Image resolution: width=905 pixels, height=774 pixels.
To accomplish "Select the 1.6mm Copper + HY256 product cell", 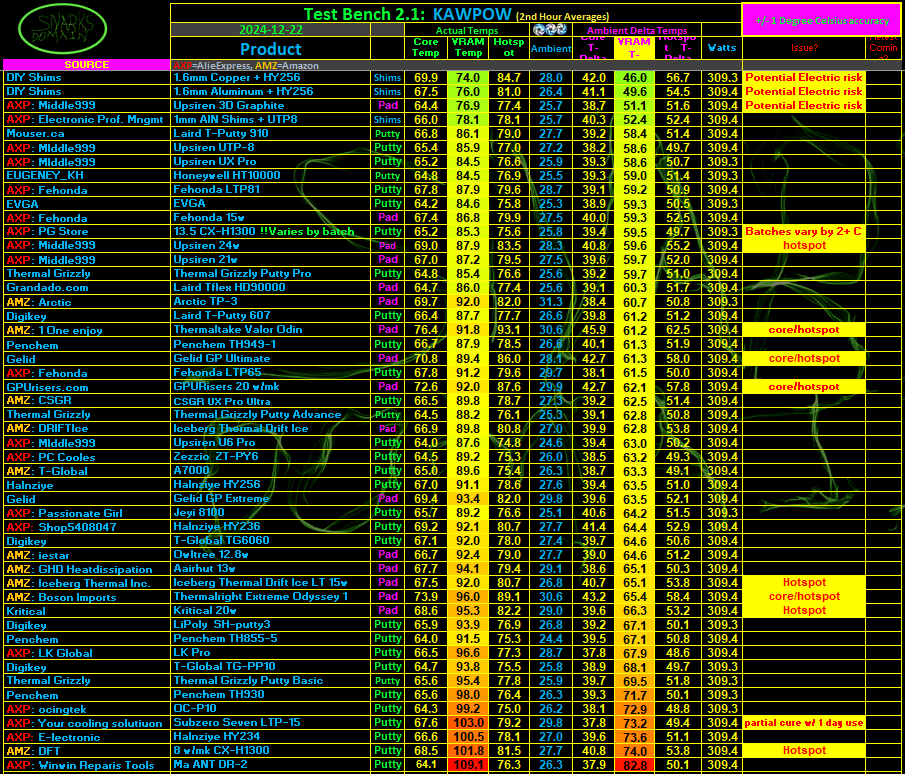I will 271,77.
